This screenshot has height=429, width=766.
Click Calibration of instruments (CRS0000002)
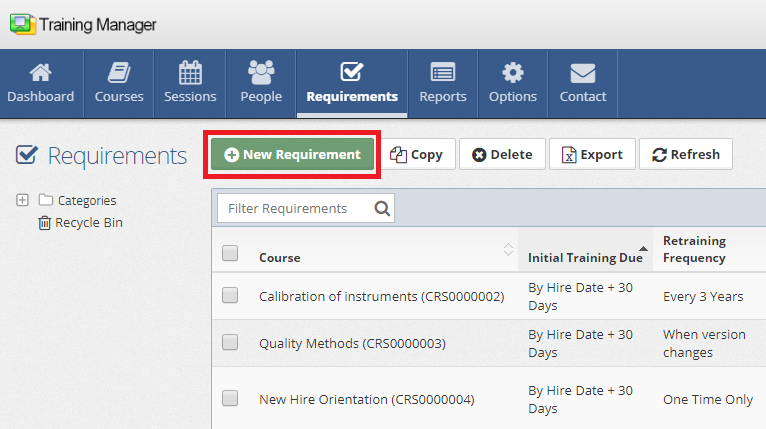[382, 297]
